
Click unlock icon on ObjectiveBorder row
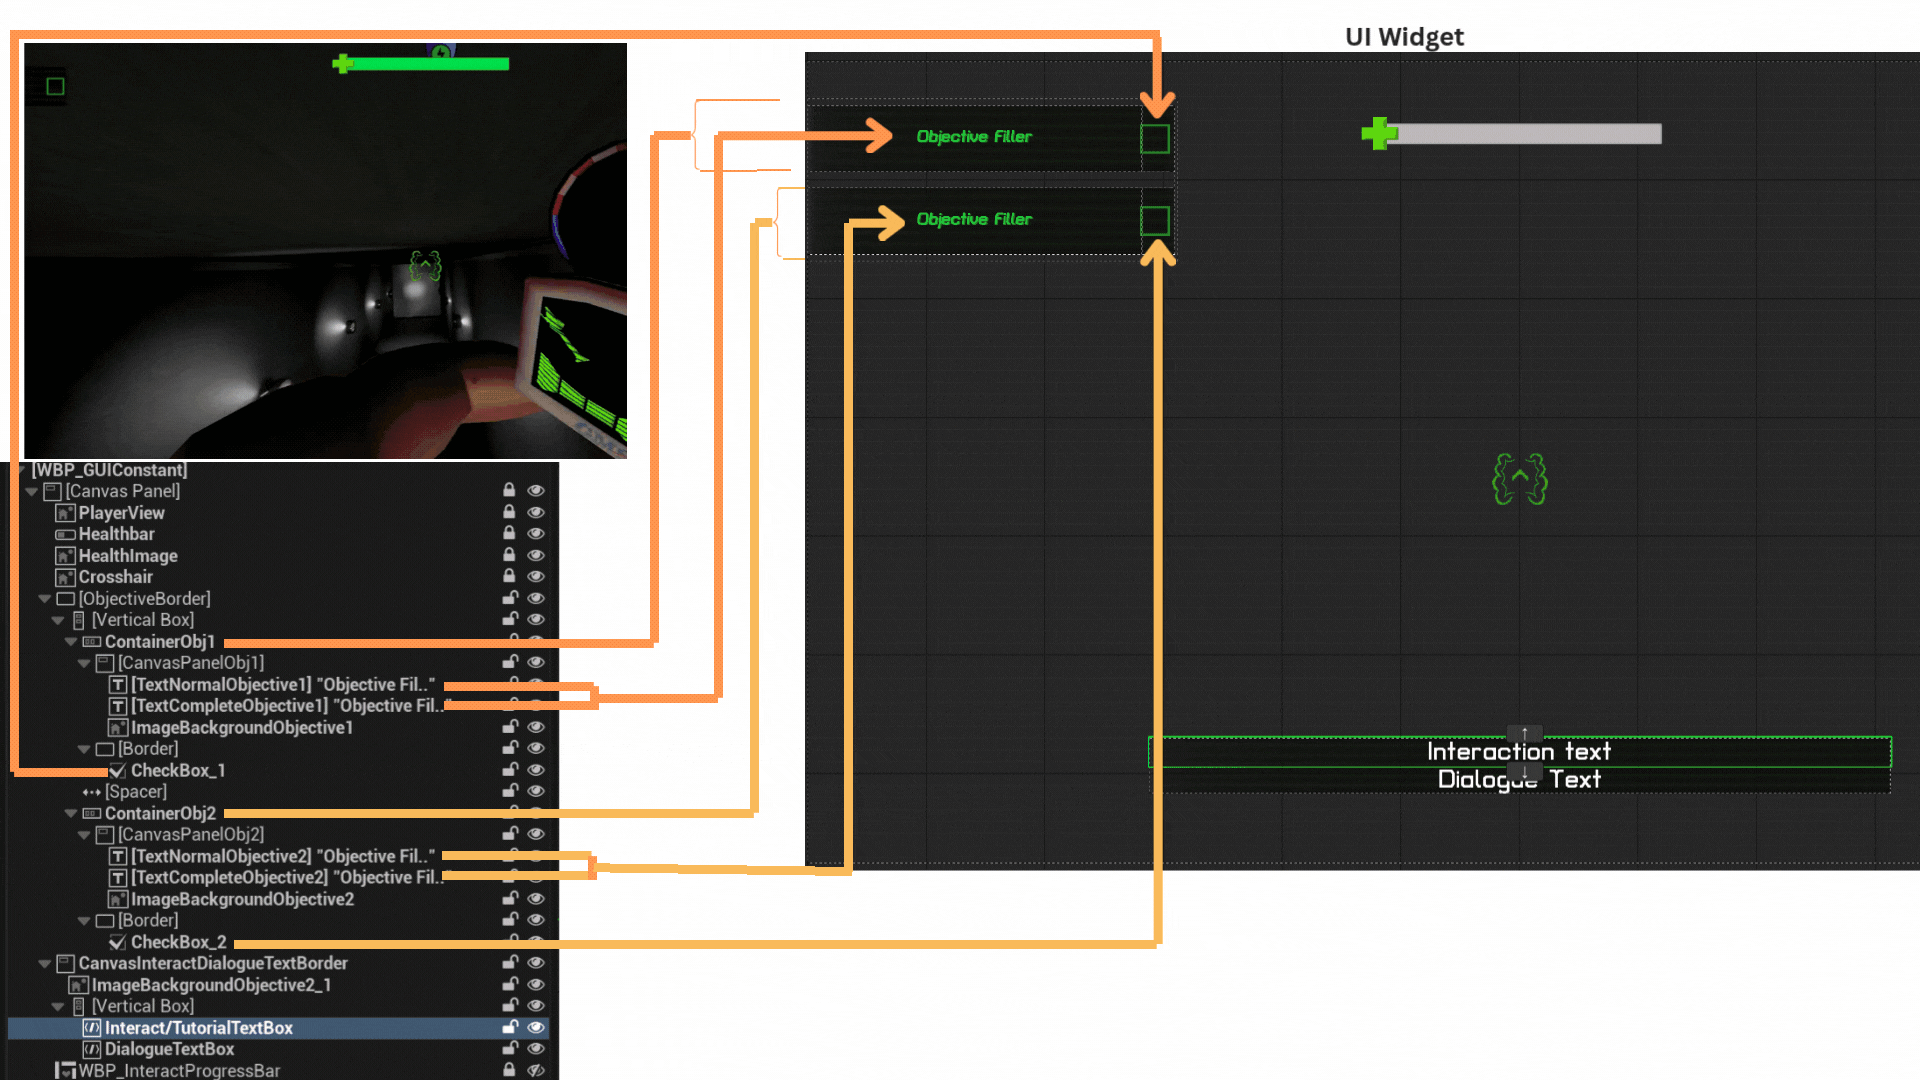coord(509,598)
